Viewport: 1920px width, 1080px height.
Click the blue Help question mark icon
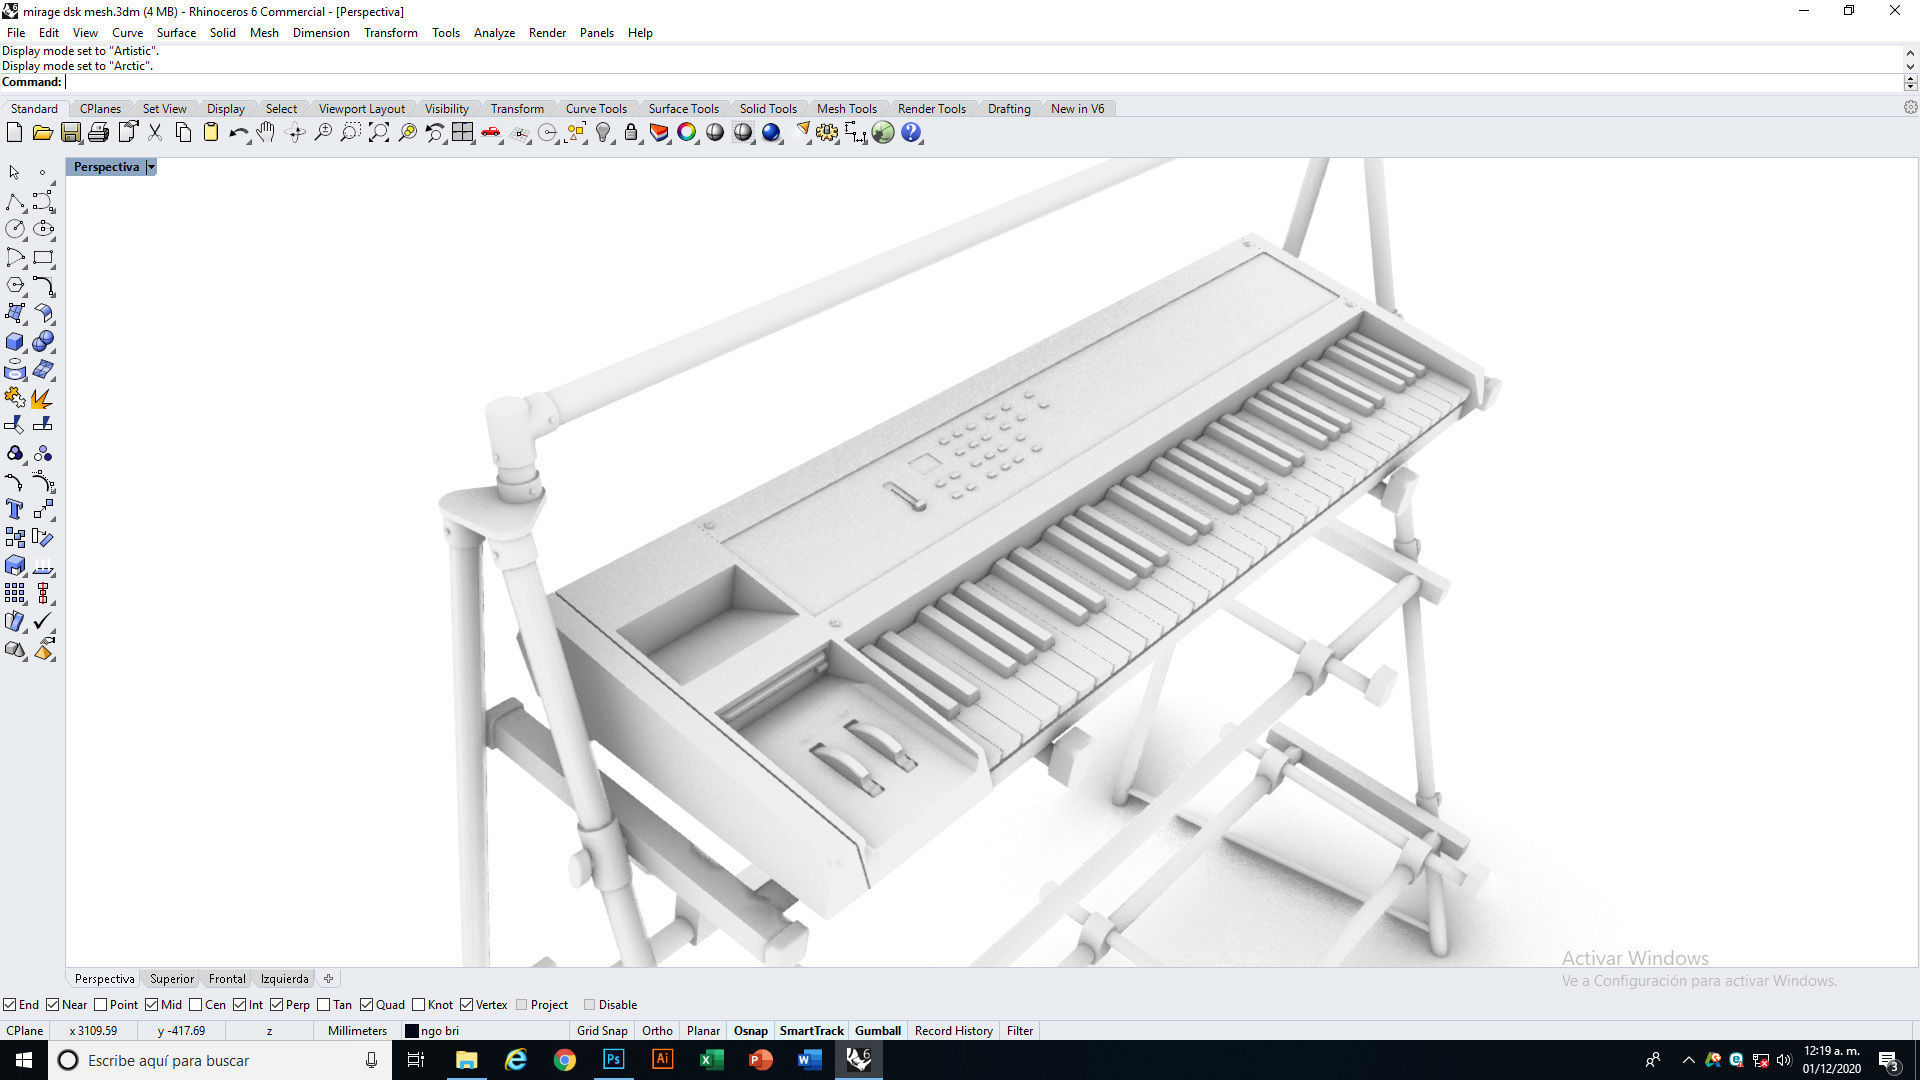[x=911, y=132]
